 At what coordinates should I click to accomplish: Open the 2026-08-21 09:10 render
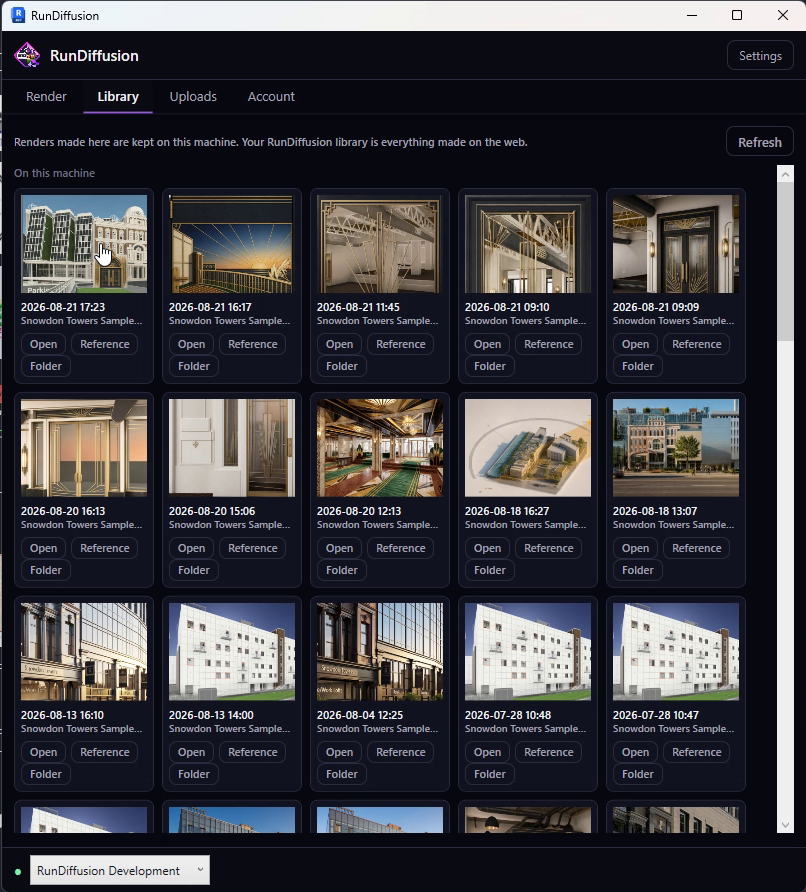pos(487,344)
